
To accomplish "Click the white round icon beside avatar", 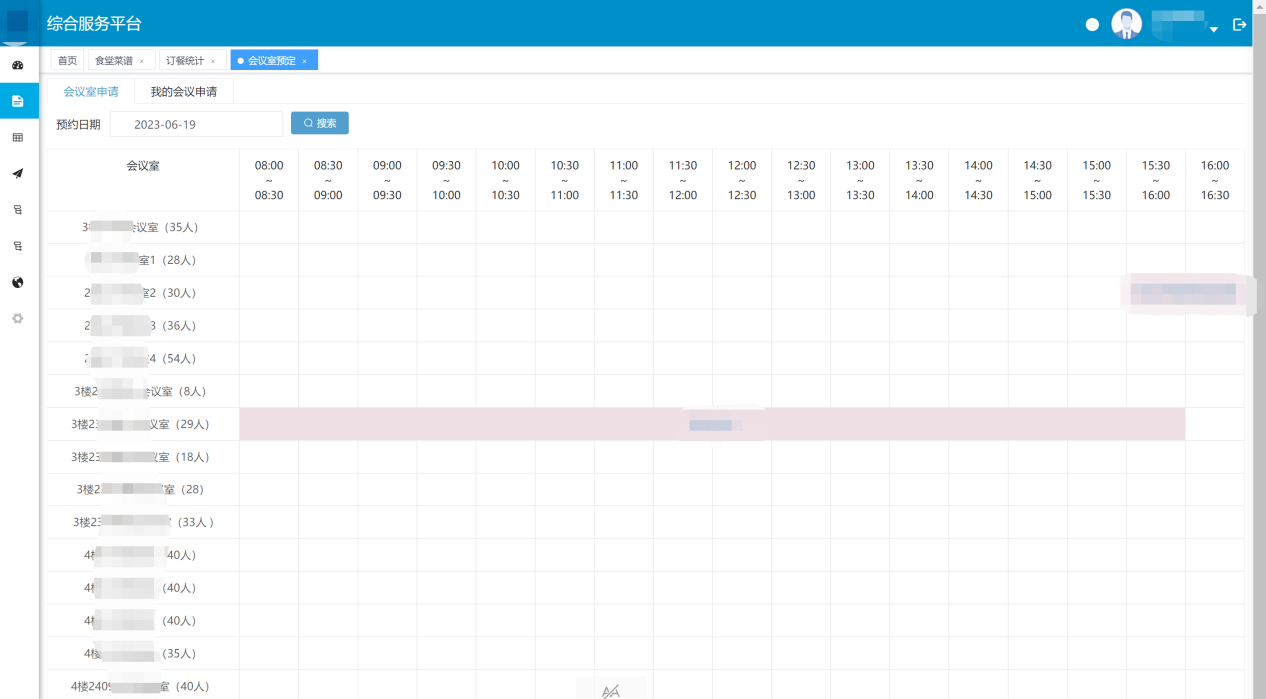I will click(x=1092, y=25).
